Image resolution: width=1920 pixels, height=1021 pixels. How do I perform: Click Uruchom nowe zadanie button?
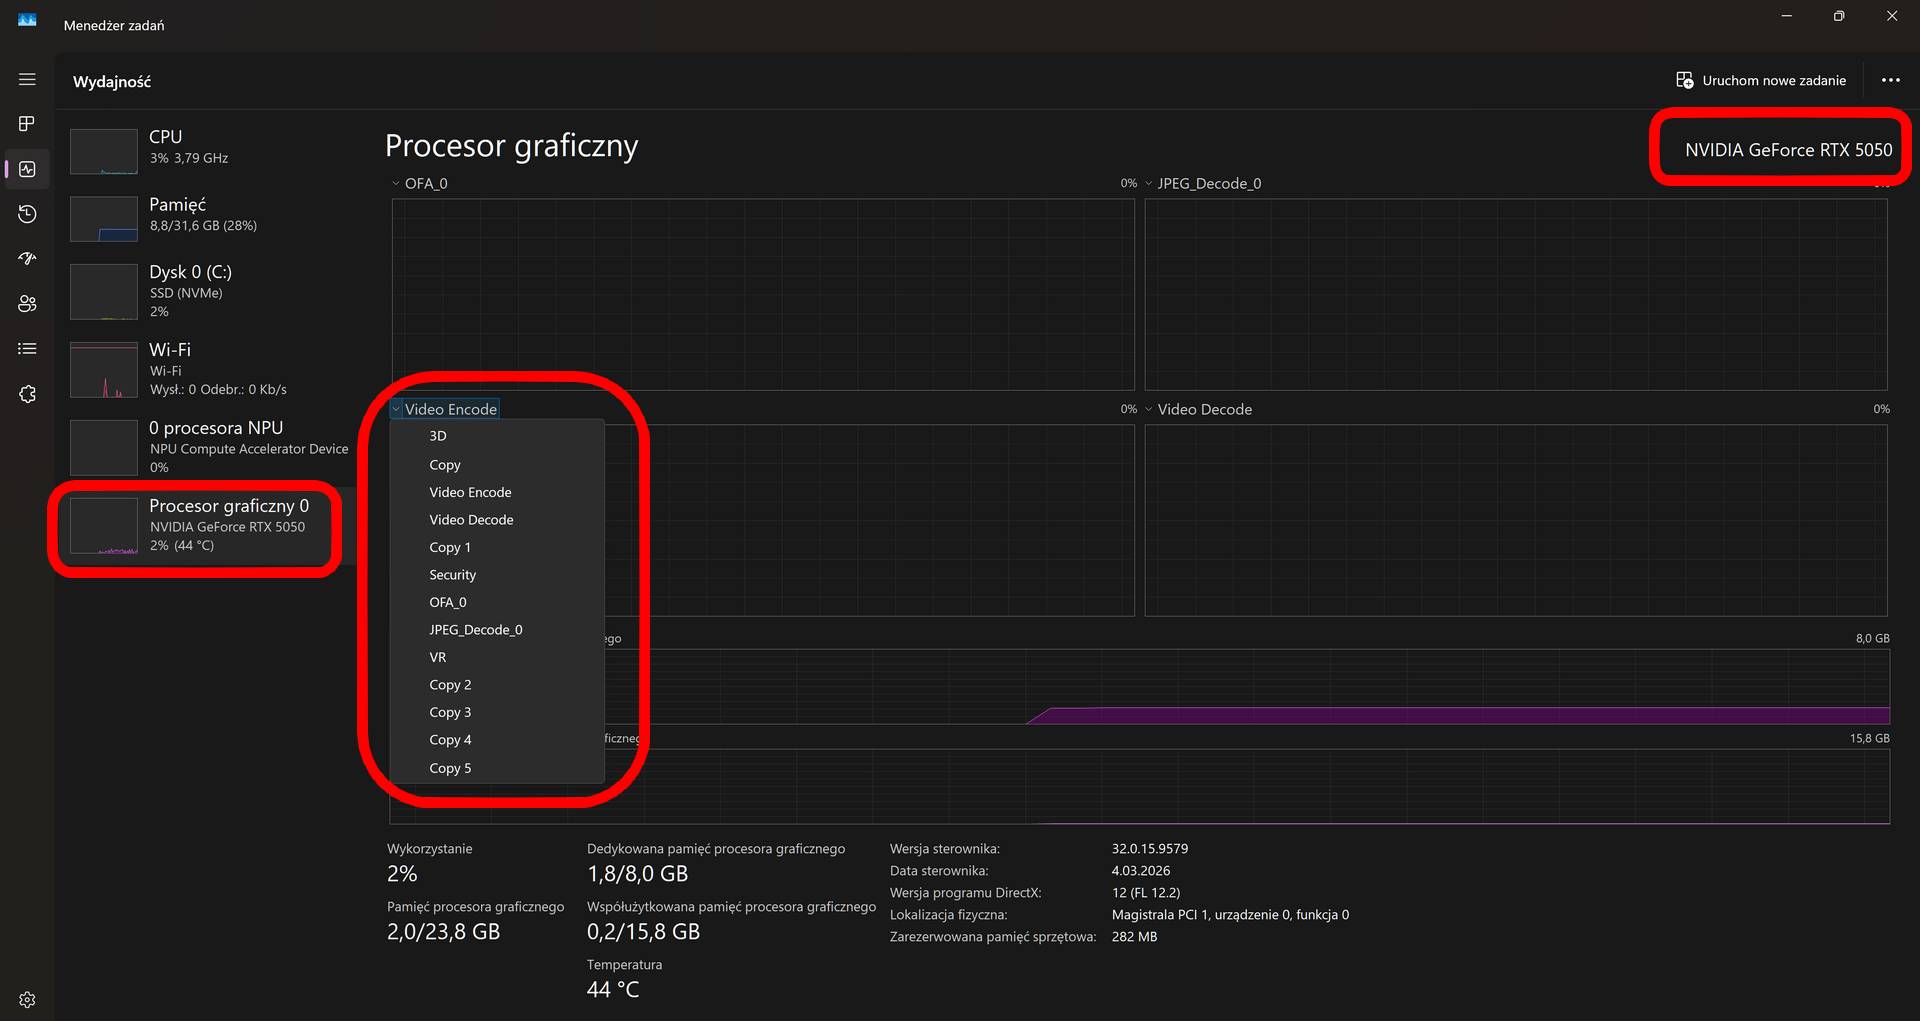[x=1761, y=80]
